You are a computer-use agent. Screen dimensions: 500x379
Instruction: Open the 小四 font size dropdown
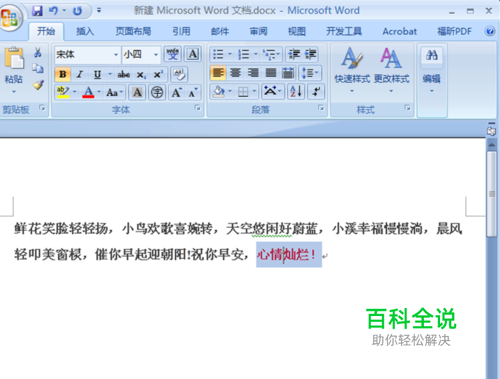tap(156, 55)
